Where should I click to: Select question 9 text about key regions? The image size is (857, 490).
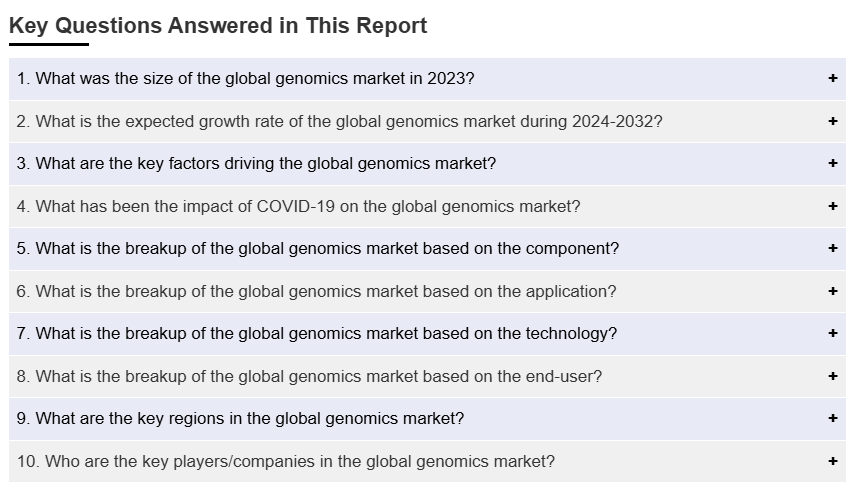(240, 418)
